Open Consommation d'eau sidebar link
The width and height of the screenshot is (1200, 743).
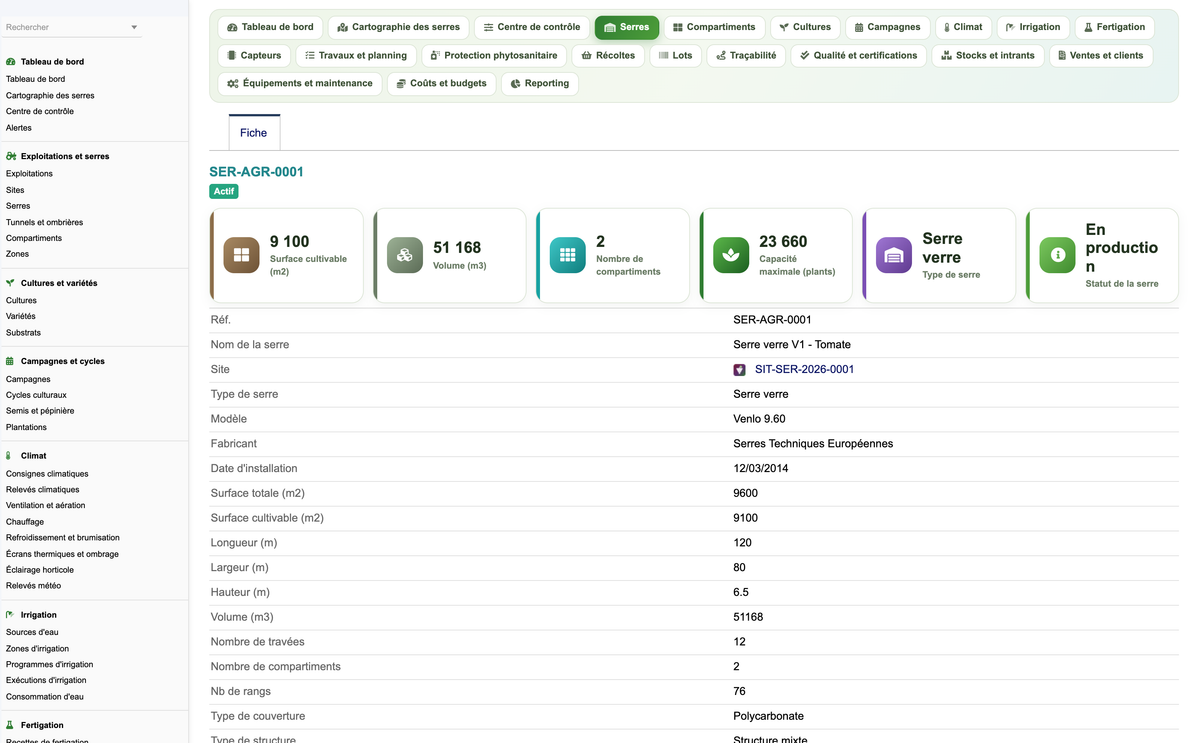45,697
